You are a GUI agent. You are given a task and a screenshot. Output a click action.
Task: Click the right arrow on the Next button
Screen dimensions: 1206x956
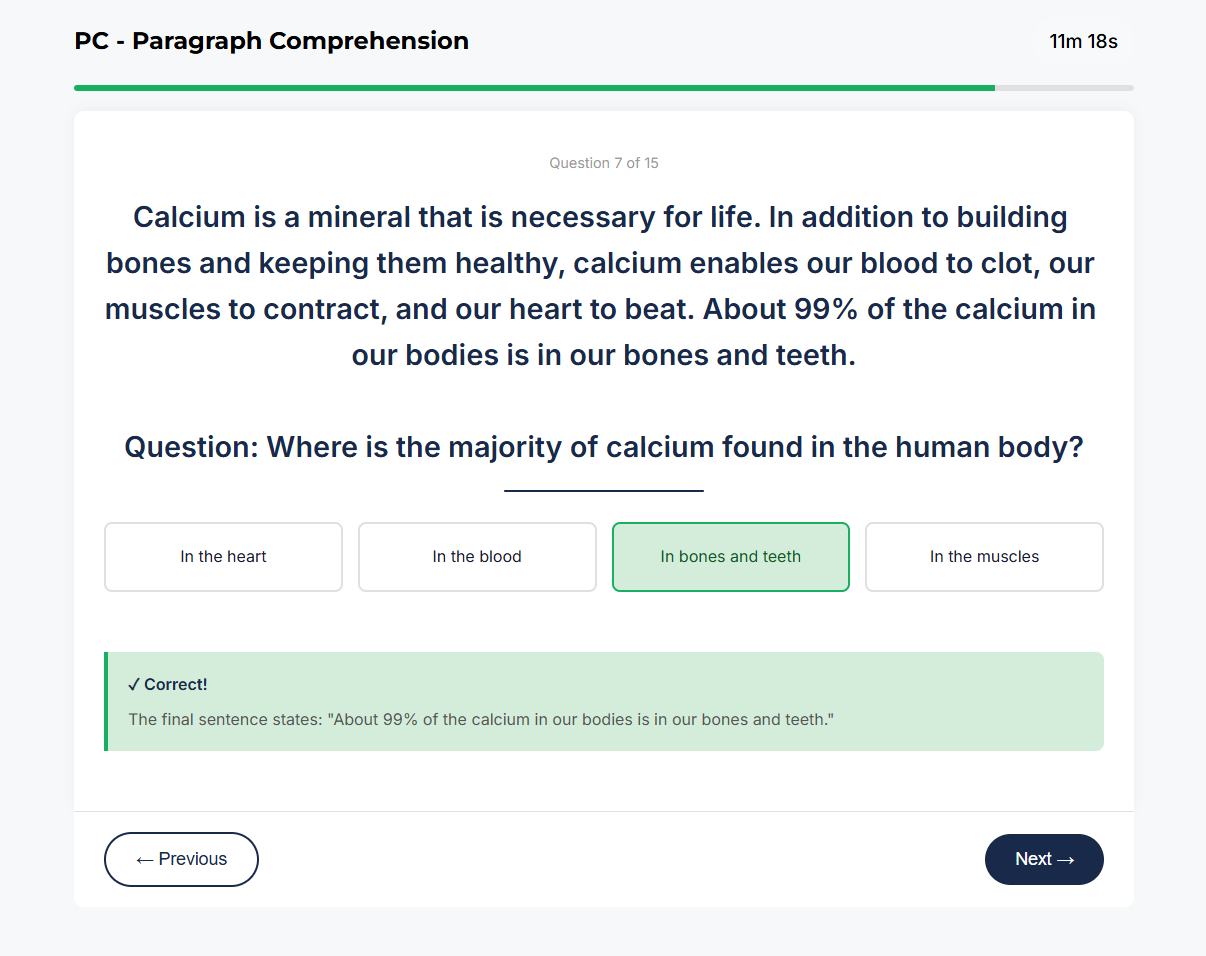(x=1064, y=859)
